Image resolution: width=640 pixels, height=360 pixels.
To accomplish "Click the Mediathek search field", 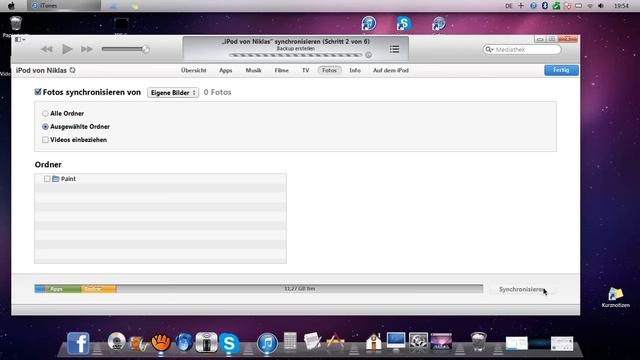I will 522,49.
